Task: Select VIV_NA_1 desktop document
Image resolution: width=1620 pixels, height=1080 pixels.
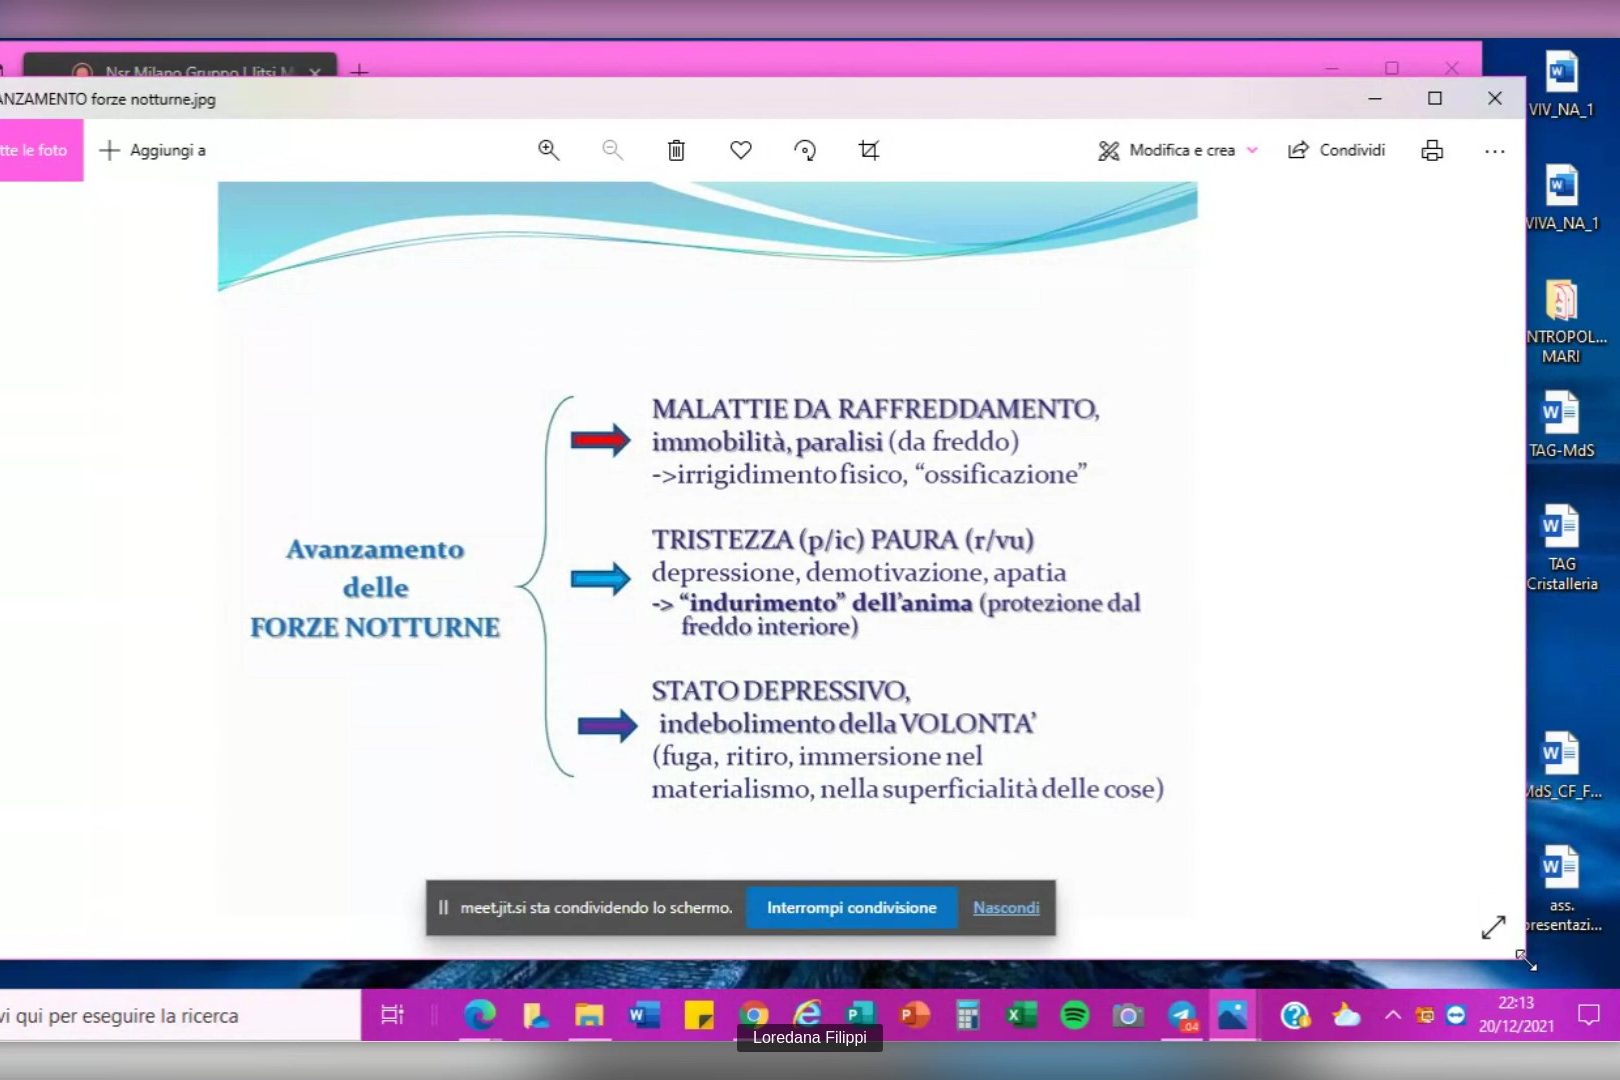Action: tap(1561, 84)
